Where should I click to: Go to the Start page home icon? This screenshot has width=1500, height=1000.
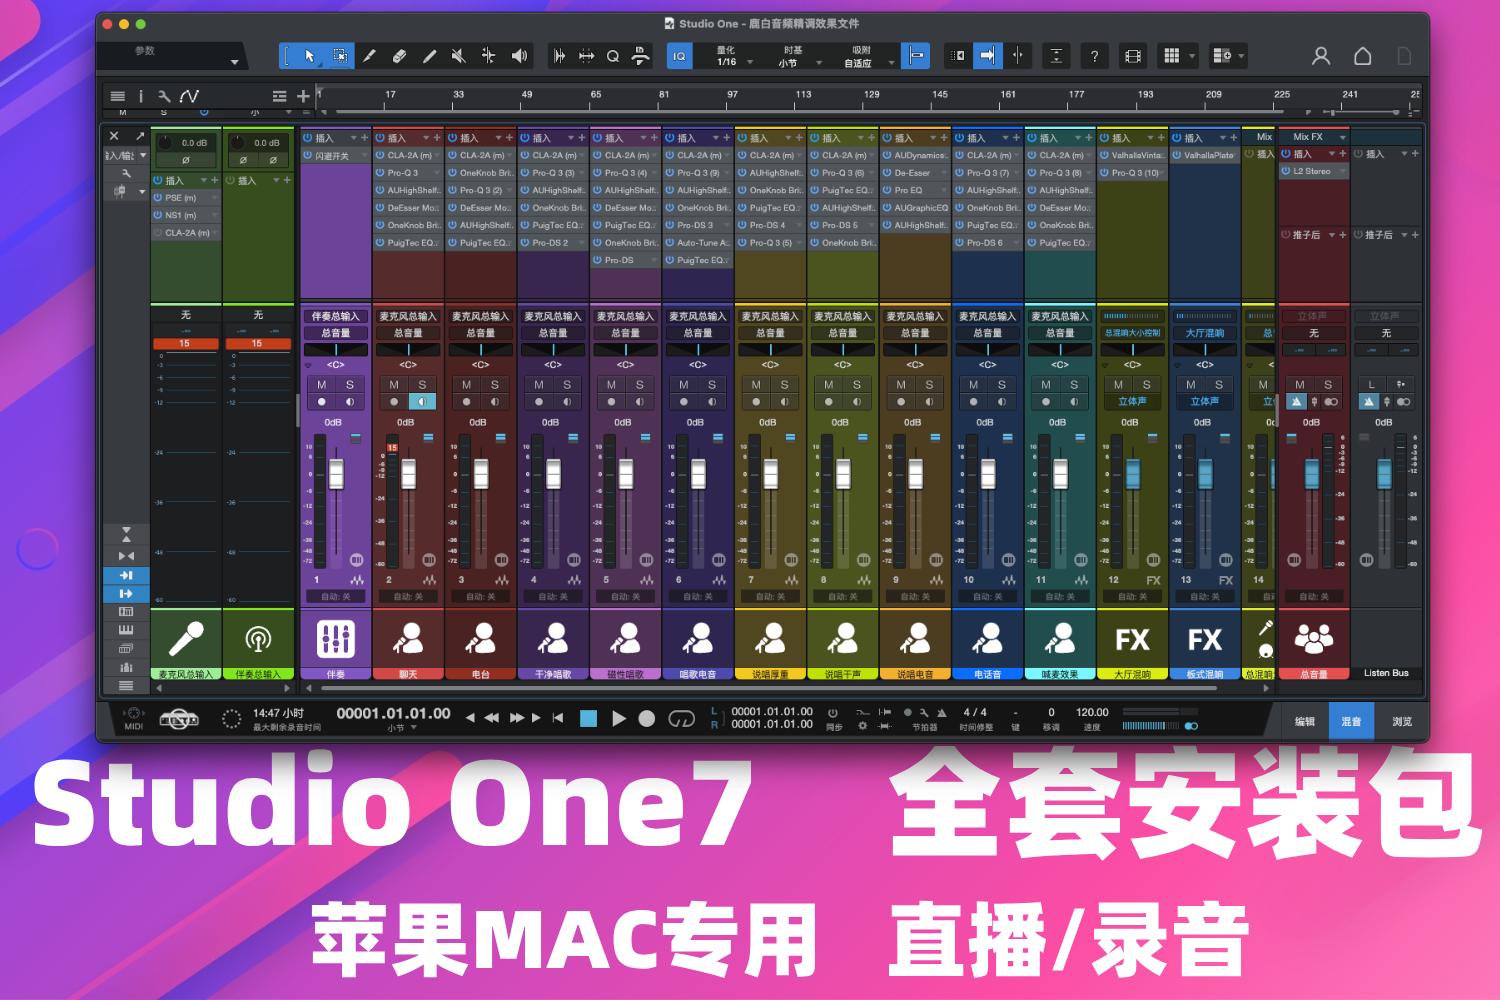tap(1362, 56)
